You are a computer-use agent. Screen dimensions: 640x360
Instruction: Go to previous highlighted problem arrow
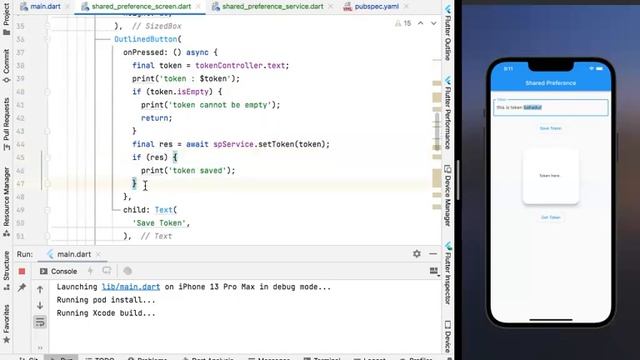pos(420,24)
